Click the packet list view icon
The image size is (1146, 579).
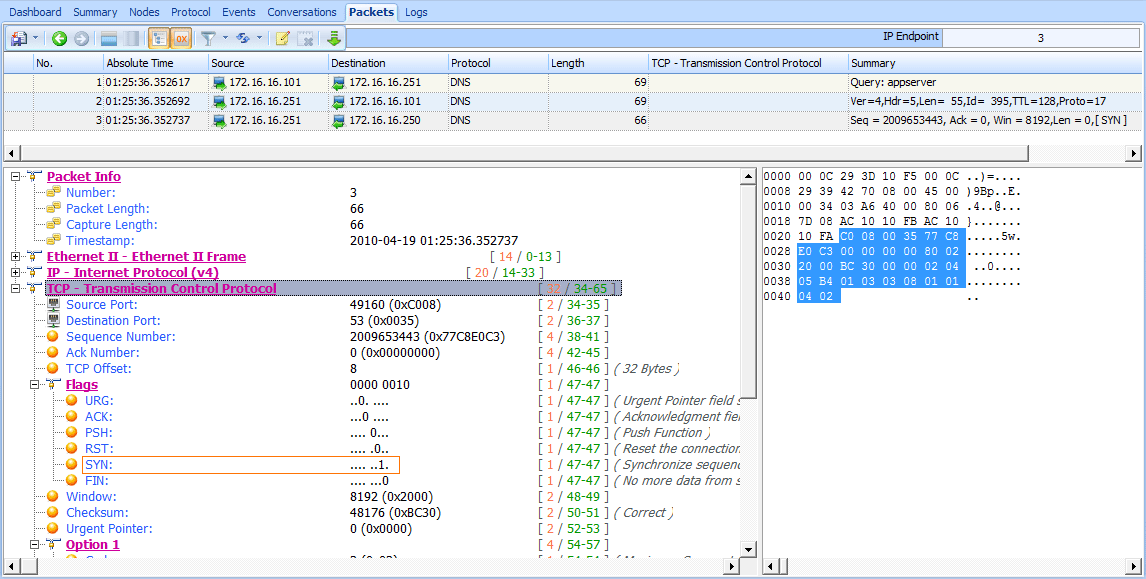pyautogui.click(x=108, y=39)
